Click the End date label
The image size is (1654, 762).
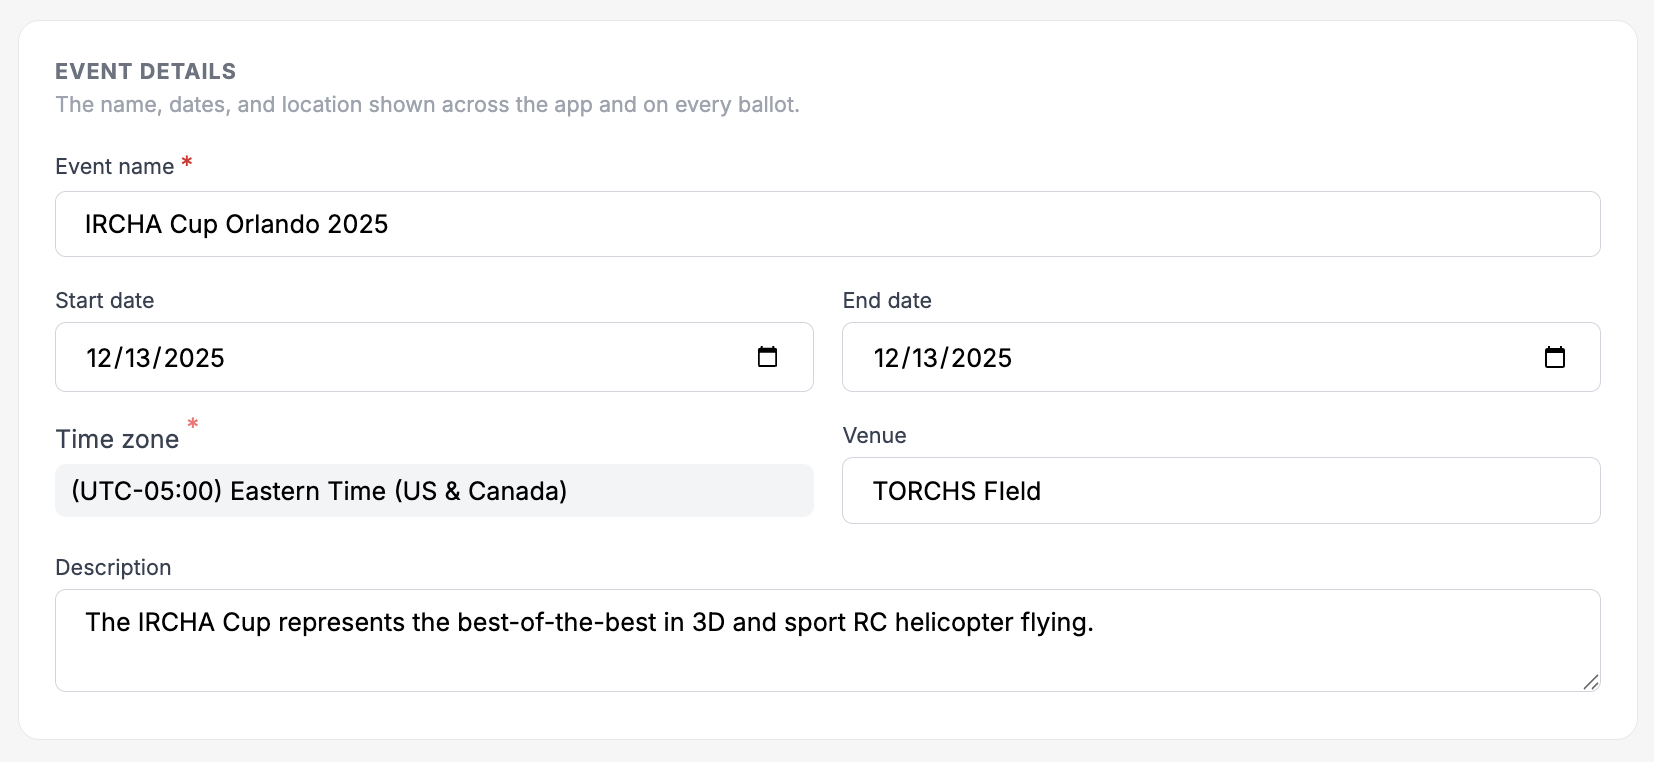coord(887,300)
